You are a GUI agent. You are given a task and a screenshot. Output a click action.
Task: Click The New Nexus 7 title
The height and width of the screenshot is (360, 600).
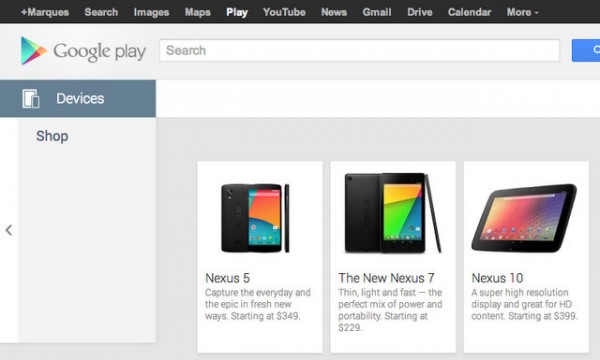click(386, 278)
